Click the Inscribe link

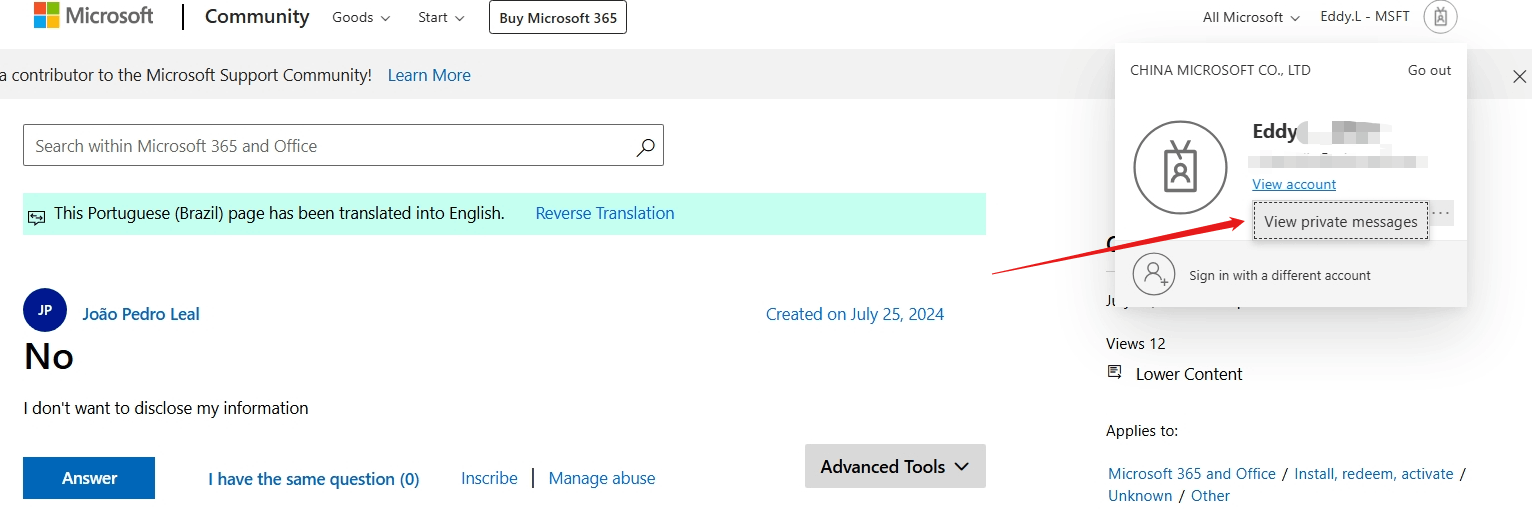(x=489, y=478)
